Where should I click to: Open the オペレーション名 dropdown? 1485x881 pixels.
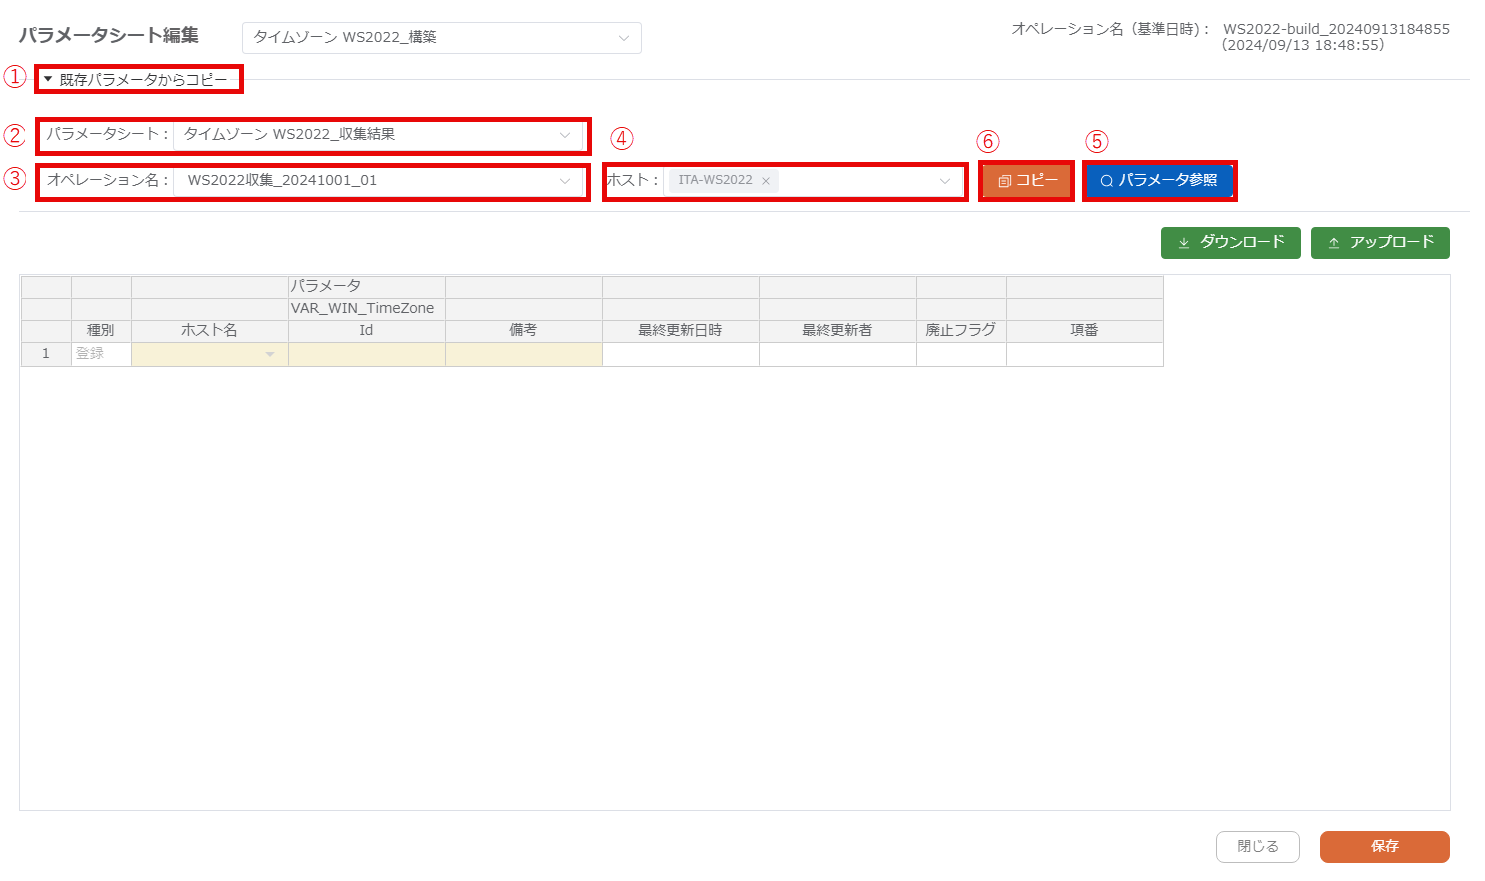click(378, 181)
